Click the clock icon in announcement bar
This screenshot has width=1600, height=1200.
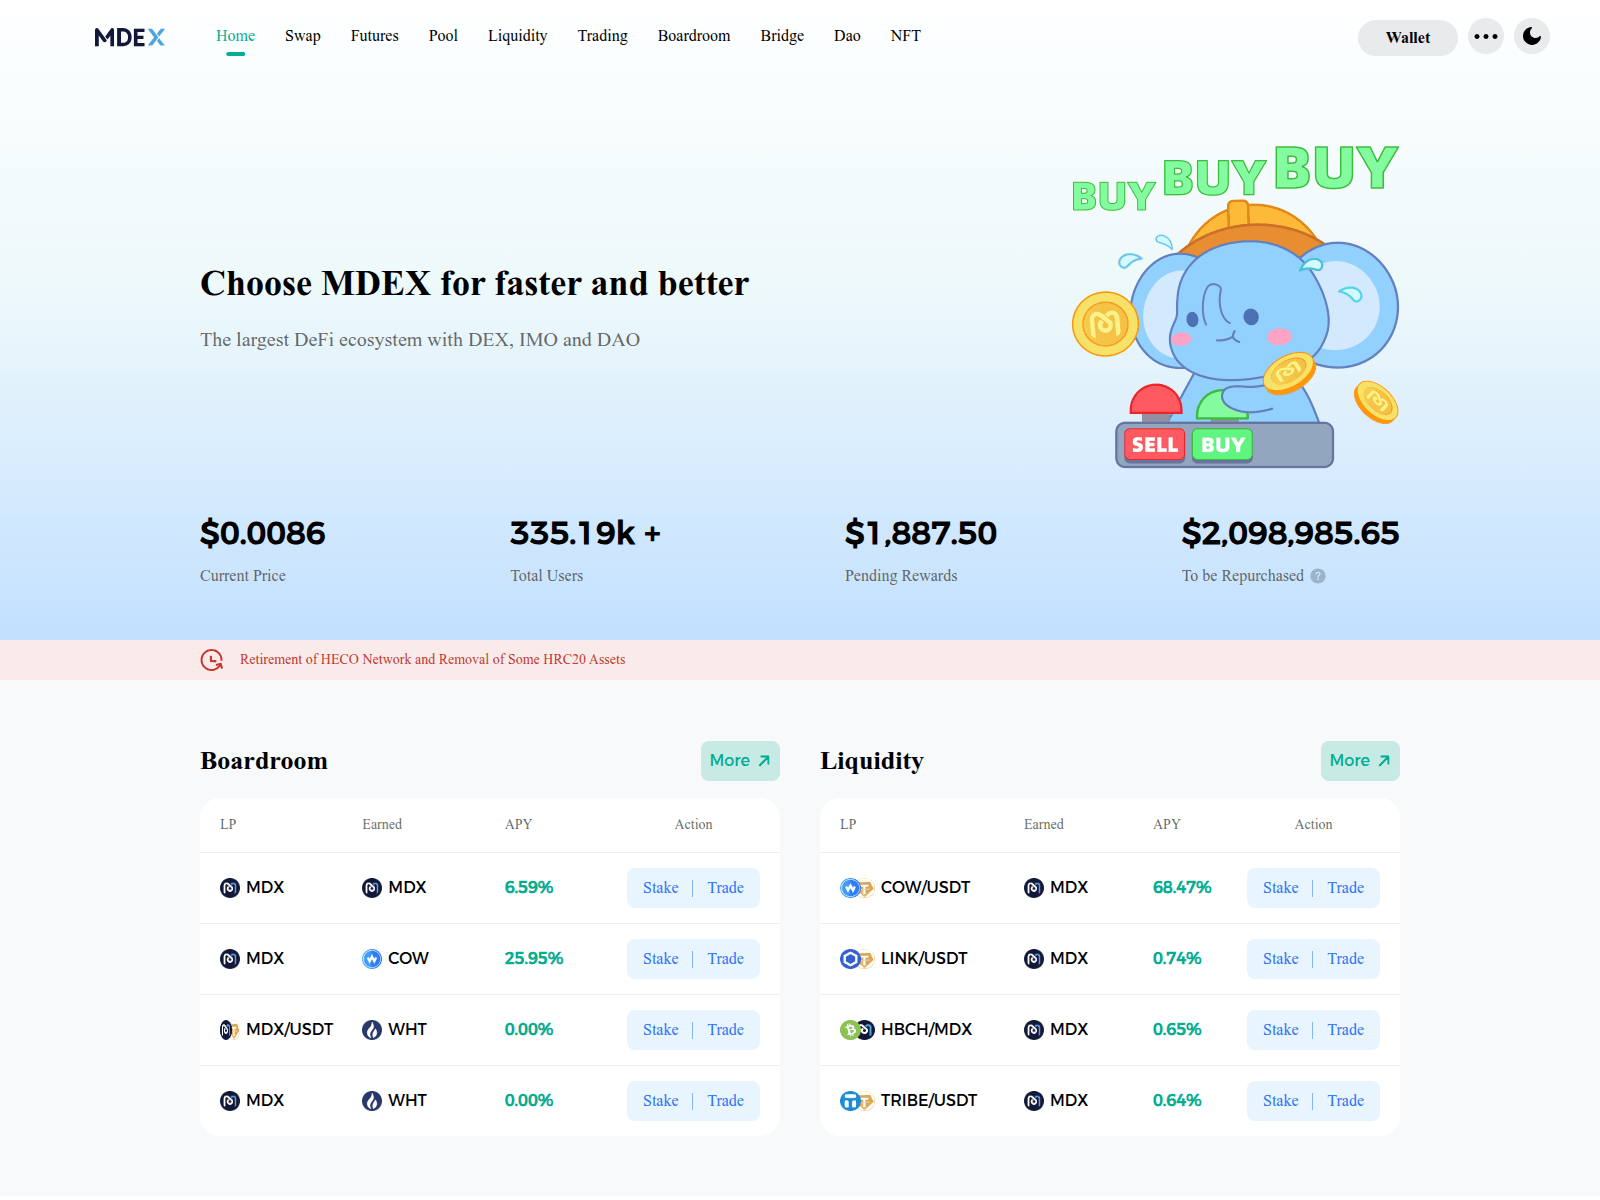212,660
